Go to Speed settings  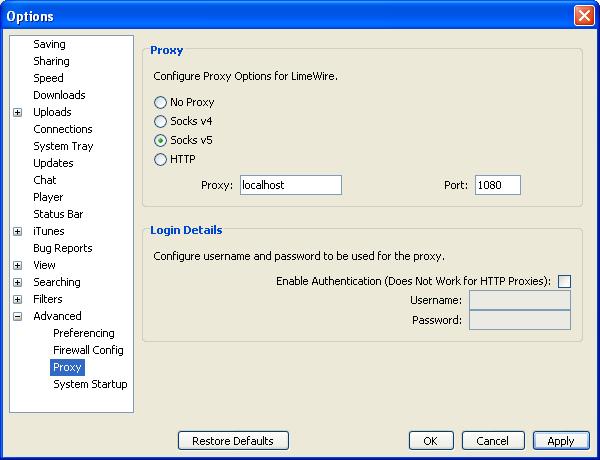point(48,78)
